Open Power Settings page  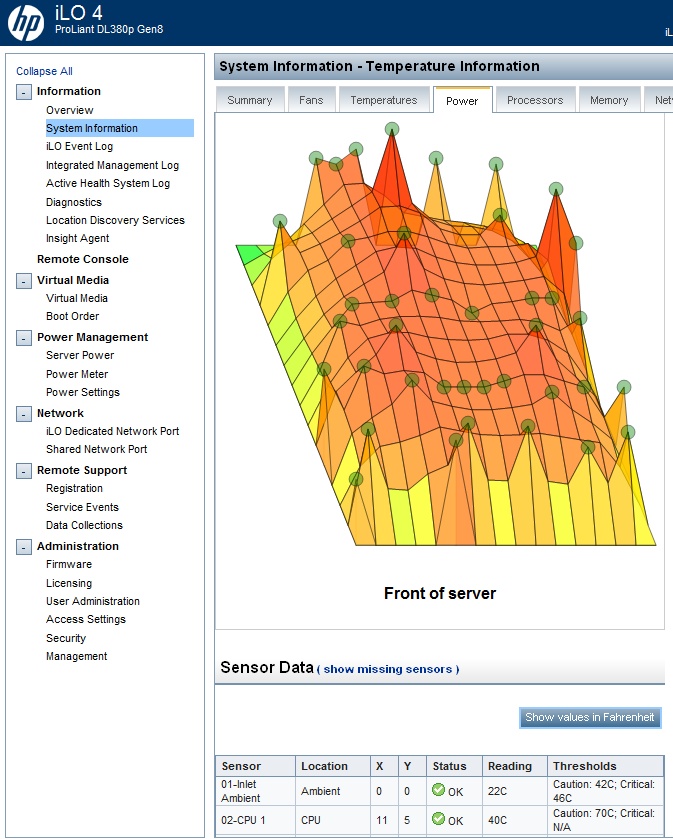[x=83, y=393]
